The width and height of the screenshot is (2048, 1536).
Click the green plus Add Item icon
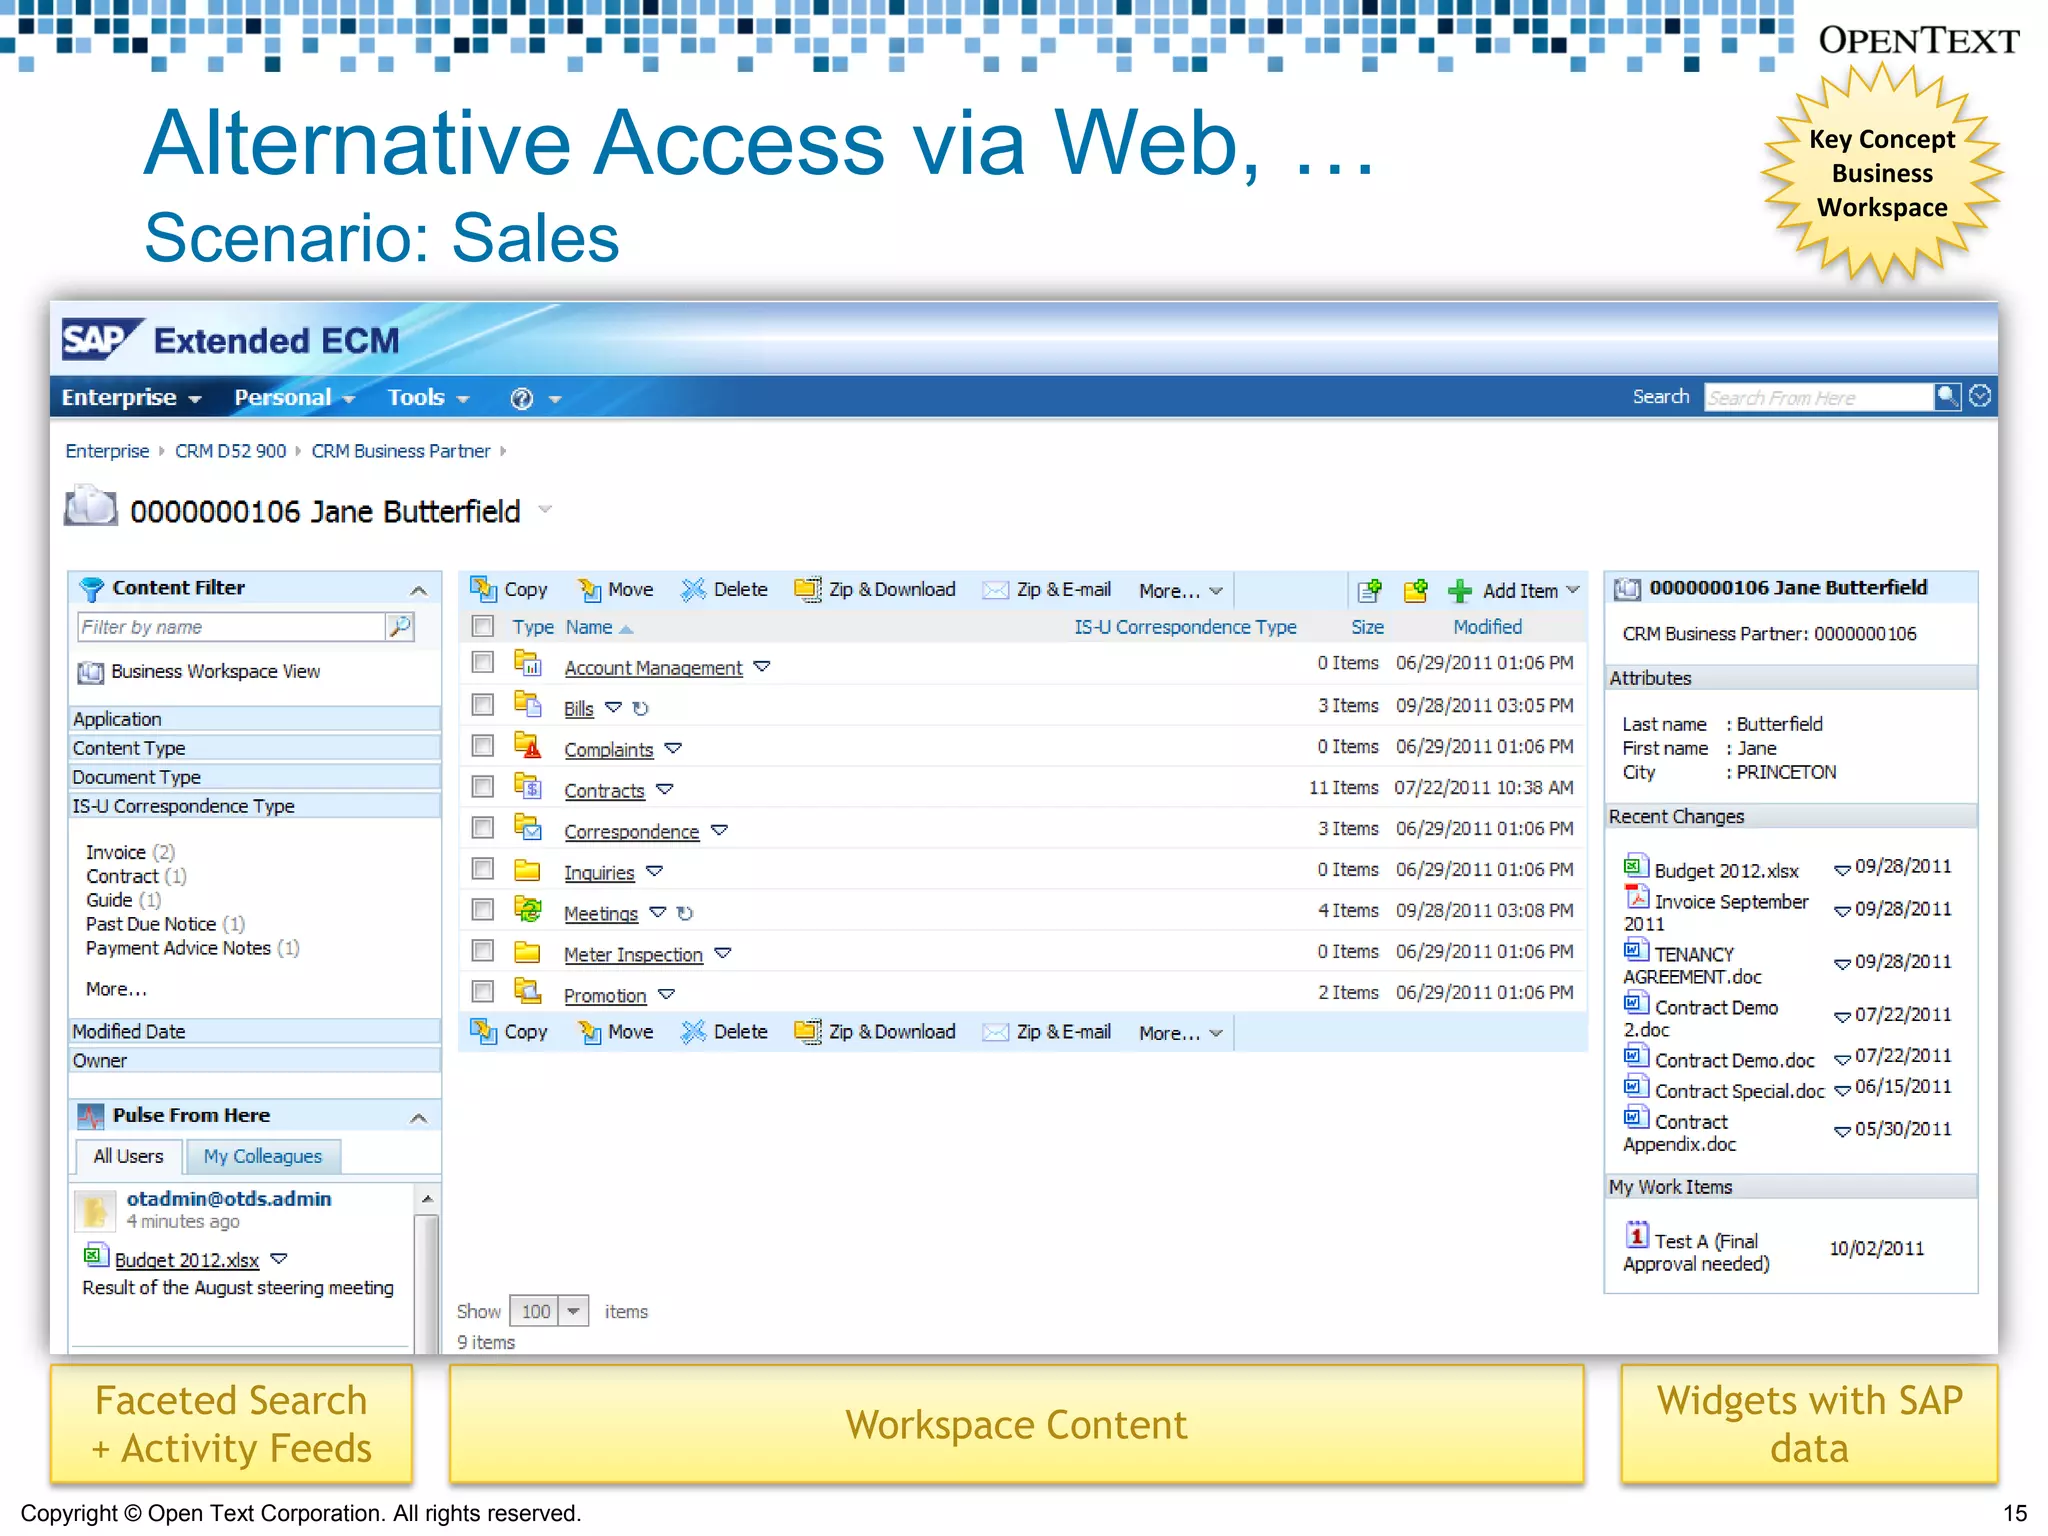coord(1460,591)
